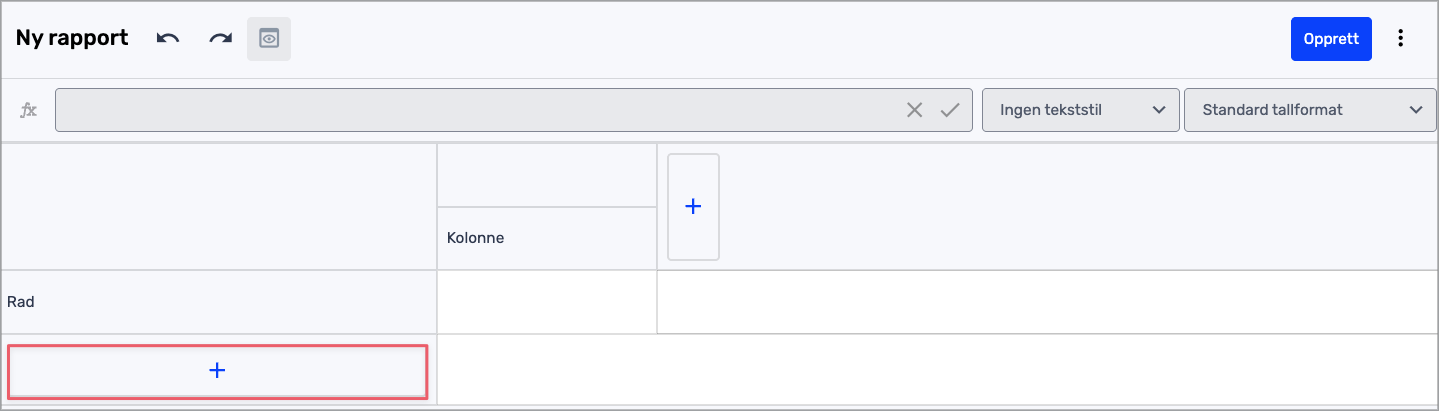Add a new column with plus button
The width and height of the screenshot is (1439, 411).
(x=693, y=207)
